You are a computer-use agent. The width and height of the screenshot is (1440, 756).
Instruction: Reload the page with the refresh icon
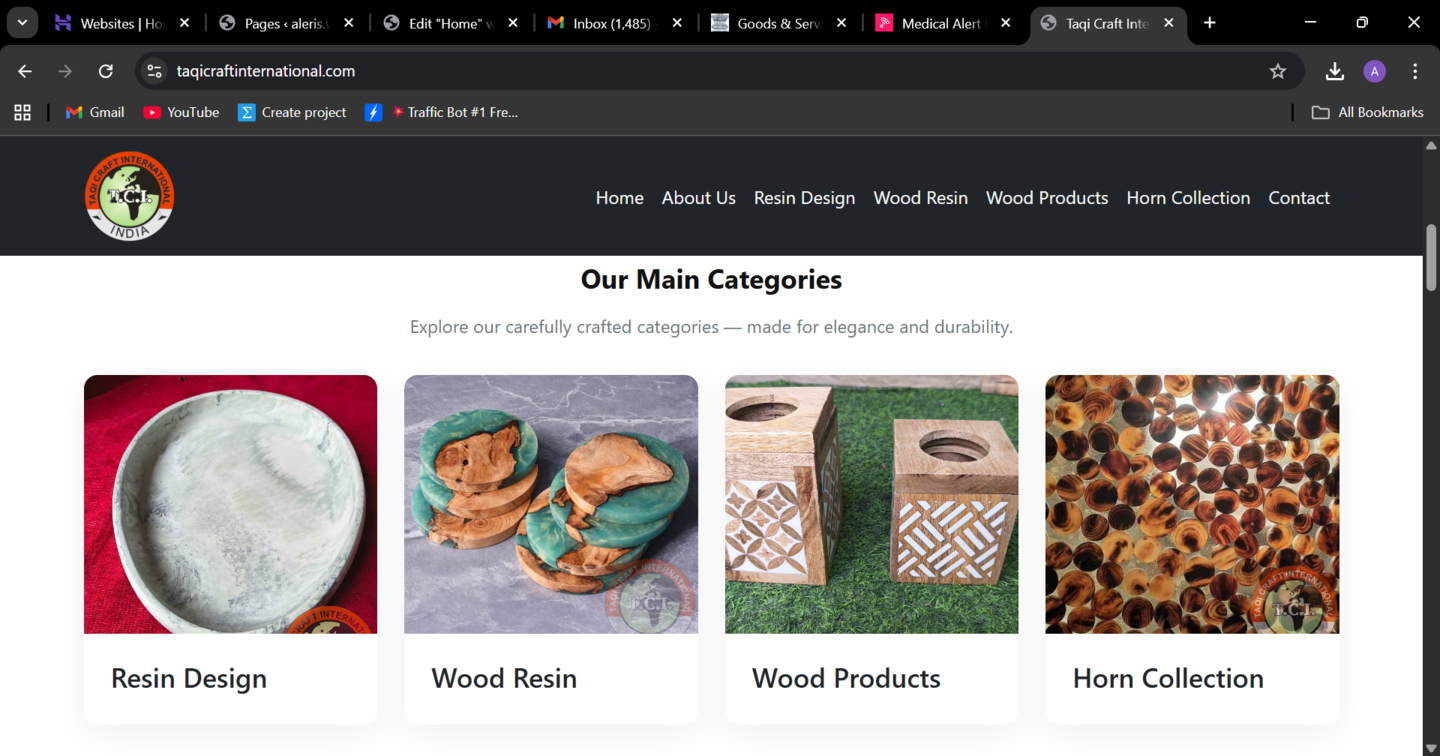[105, 71]
